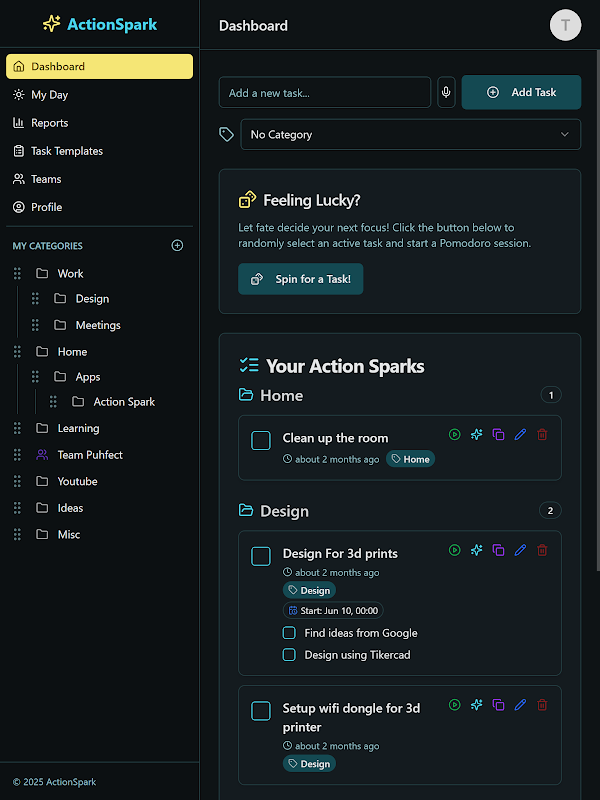
Task: Delete the Setup wifi dongle task
Action: pyautogui.click(x=542, y=705)
